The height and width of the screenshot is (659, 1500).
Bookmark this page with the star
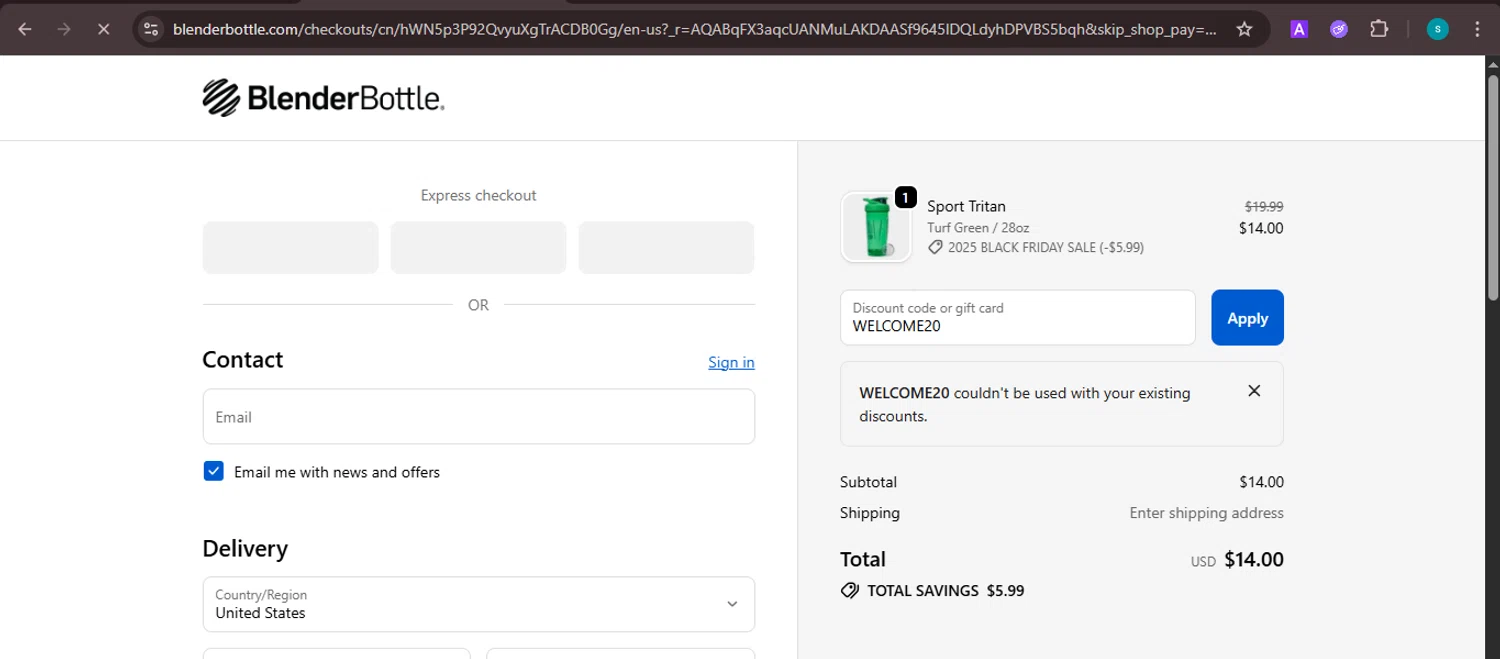point(1244,29)
